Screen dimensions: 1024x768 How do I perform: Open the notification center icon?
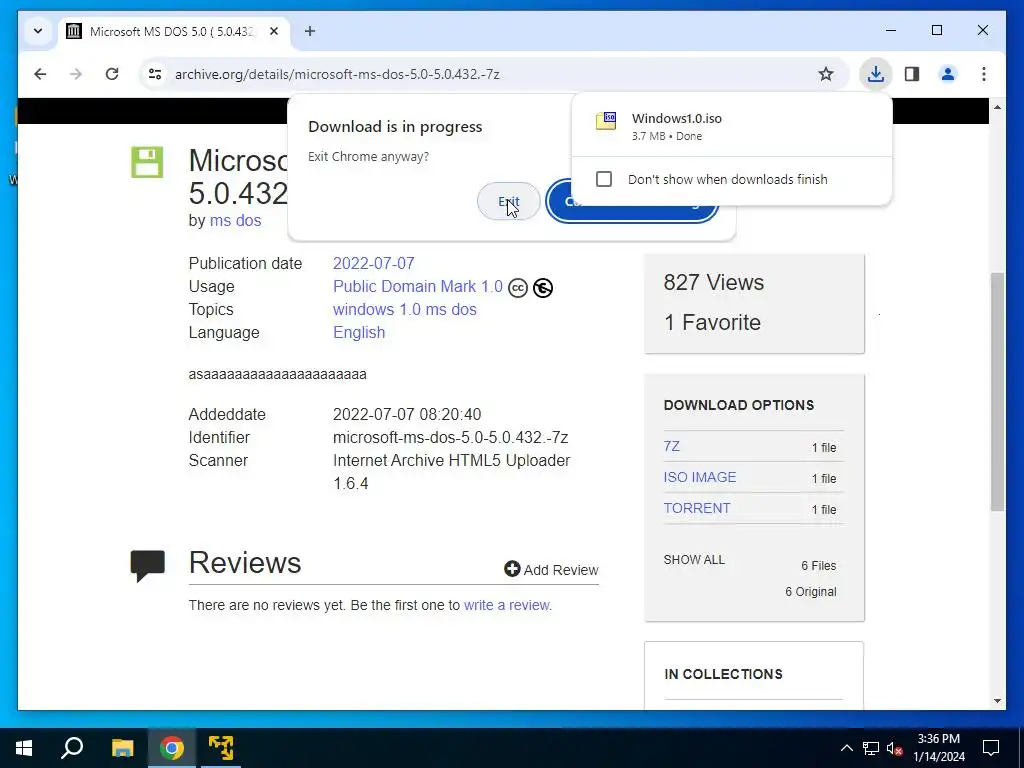(x=991, y=748)
